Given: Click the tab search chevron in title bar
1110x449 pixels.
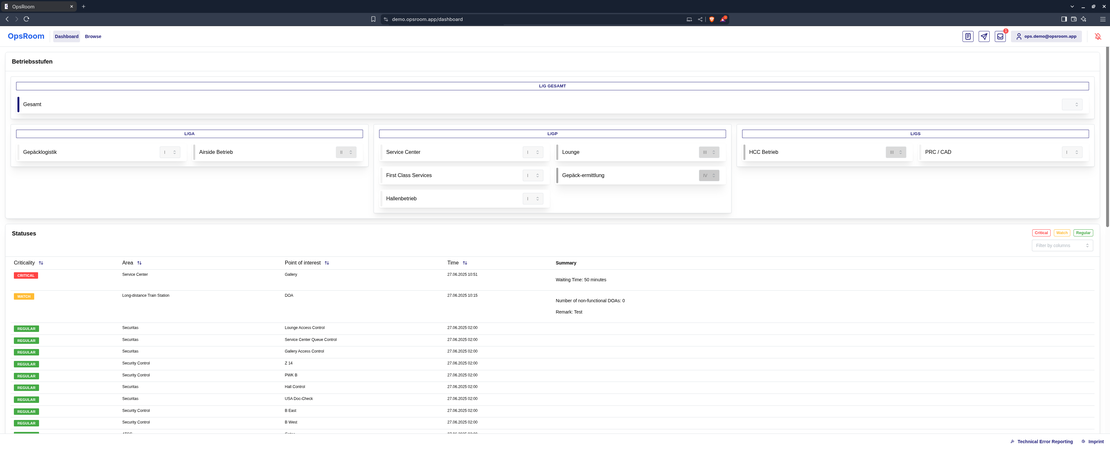Looking at the screenshot, I should tap(1072, 6).
